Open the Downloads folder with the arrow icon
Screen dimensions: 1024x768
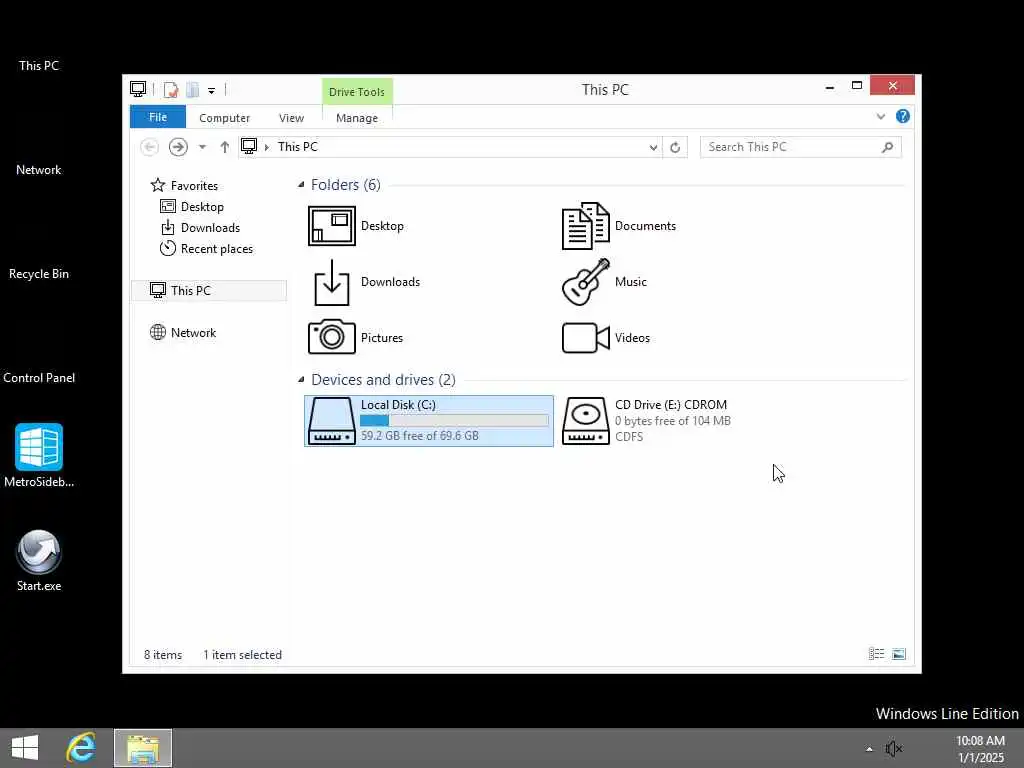(332, 282)
